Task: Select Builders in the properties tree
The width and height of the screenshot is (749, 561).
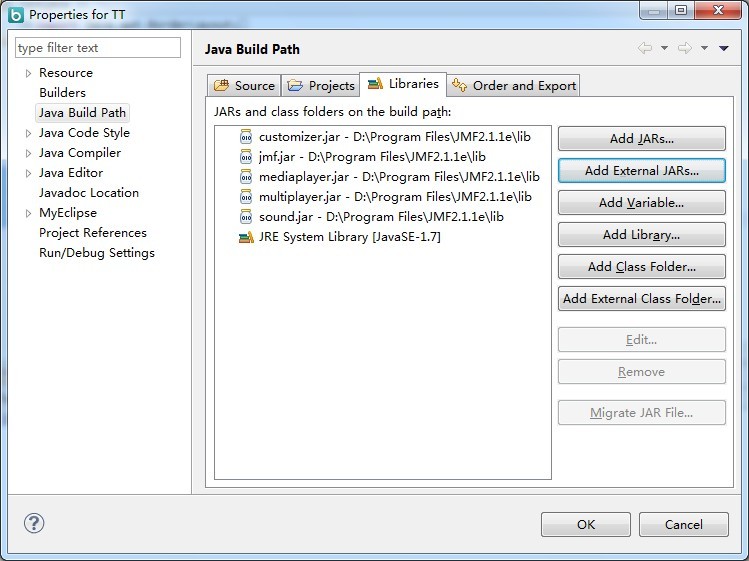Action: [x=63, y=93]
